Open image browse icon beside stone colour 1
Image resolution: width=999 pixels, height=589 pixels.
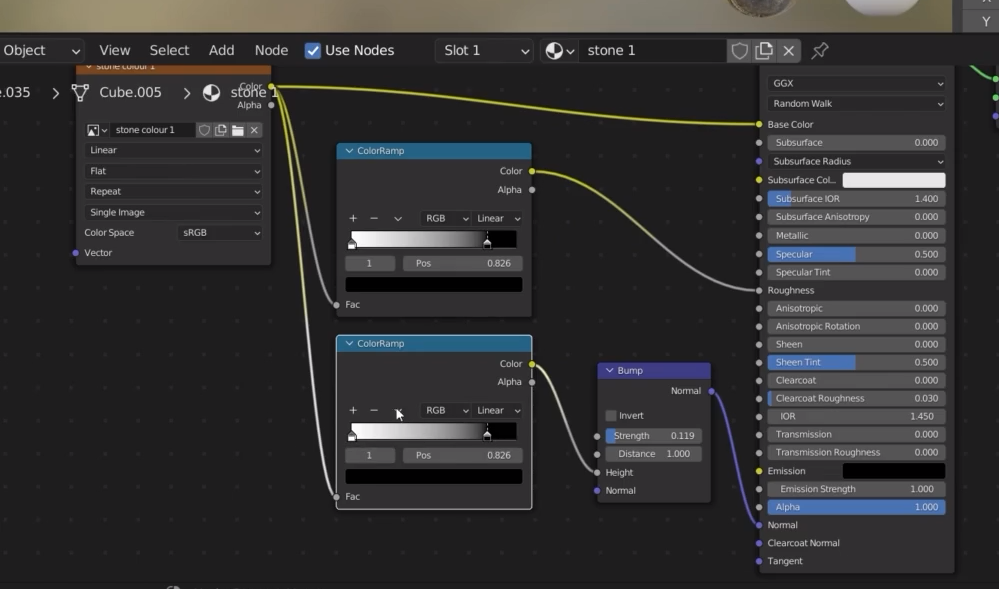97,130
